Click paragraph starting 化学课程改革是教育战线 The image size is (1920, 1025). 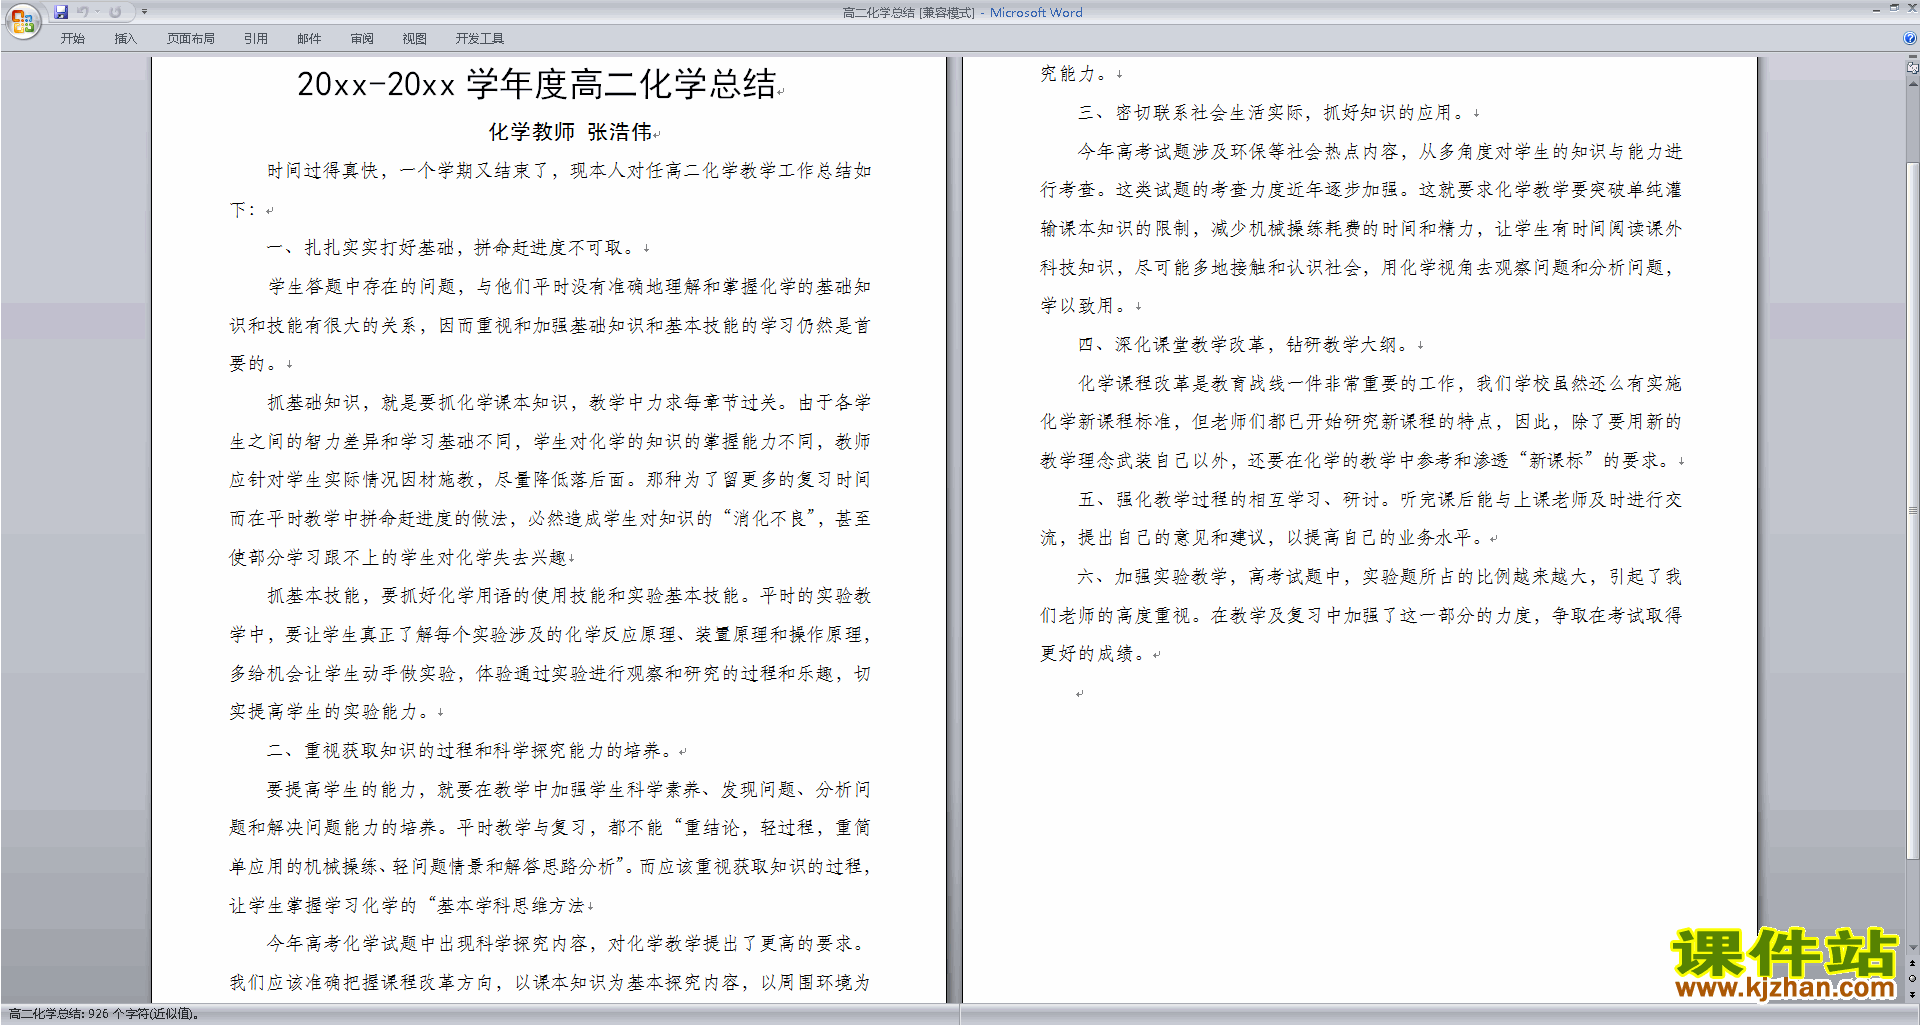coord(1361,422)
